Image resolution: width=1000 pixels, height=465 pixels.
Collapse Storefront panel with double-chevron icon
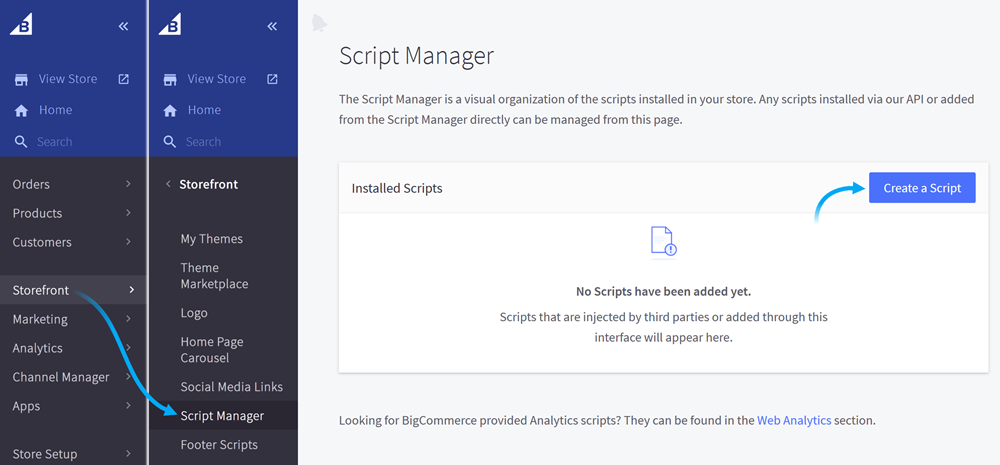click(272, 26)
